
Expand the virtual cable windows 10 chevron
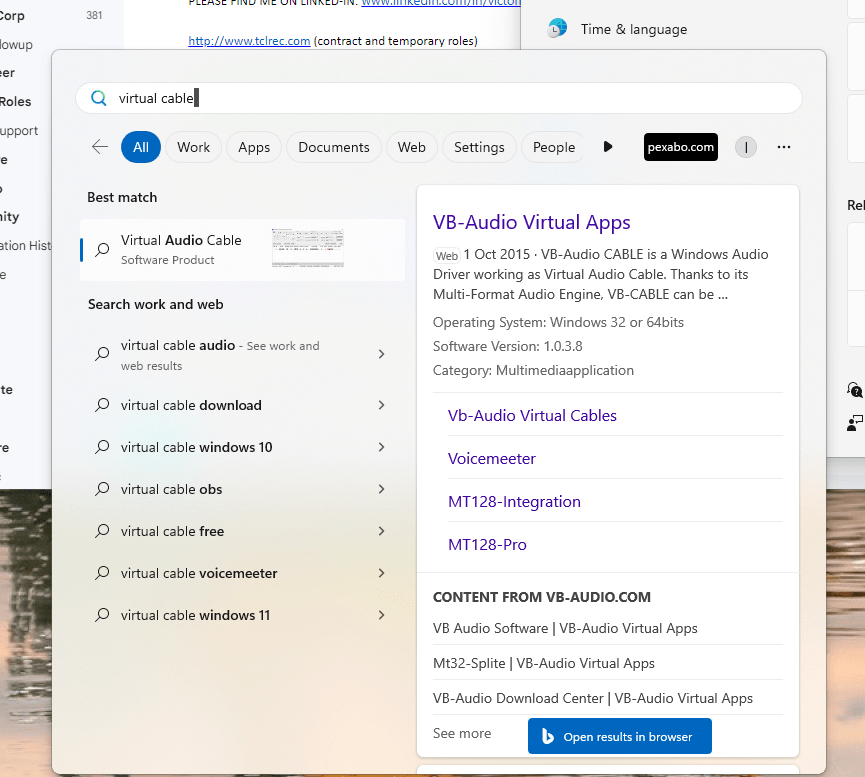pyautogui.click(x=381, y=447)
